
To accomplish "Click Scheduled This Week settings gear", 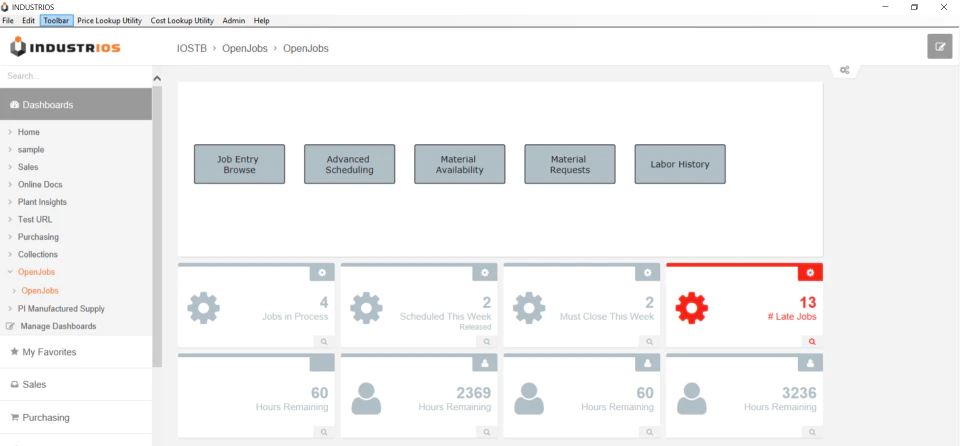I will pyautogui.click(x=485, y=273).
